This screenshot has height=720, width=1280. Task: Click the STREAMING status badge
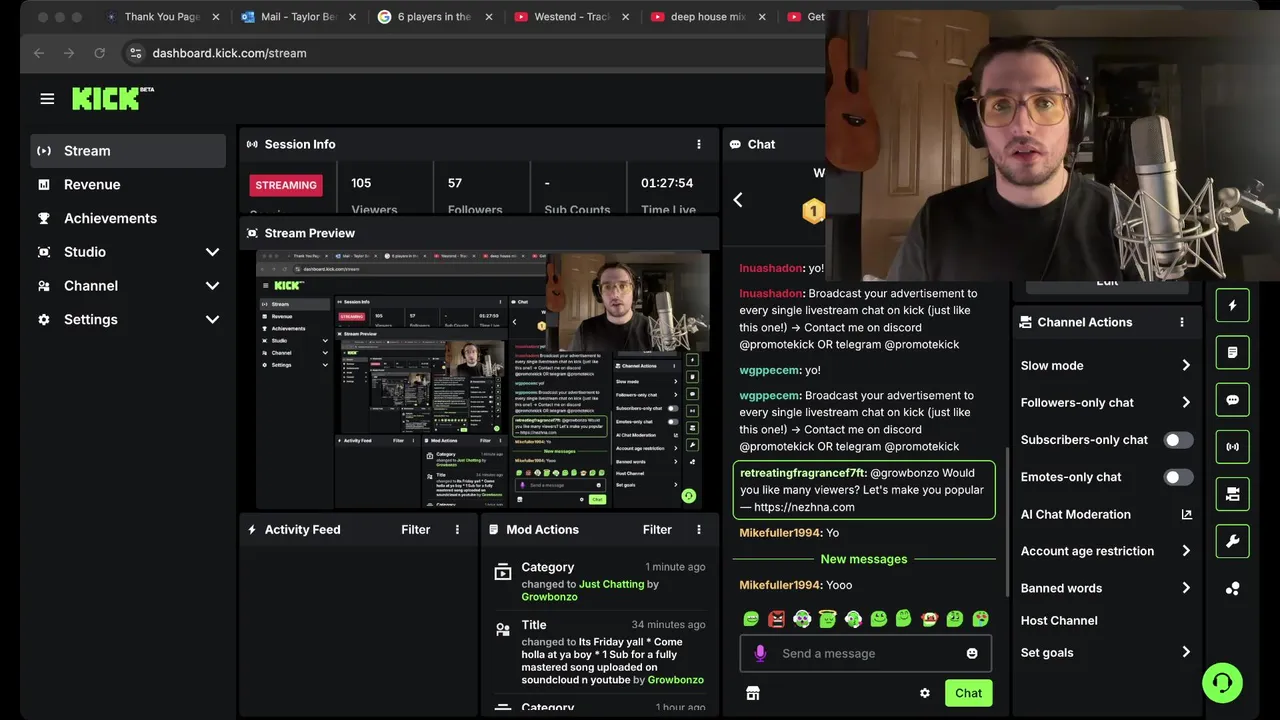click(286, 185)
